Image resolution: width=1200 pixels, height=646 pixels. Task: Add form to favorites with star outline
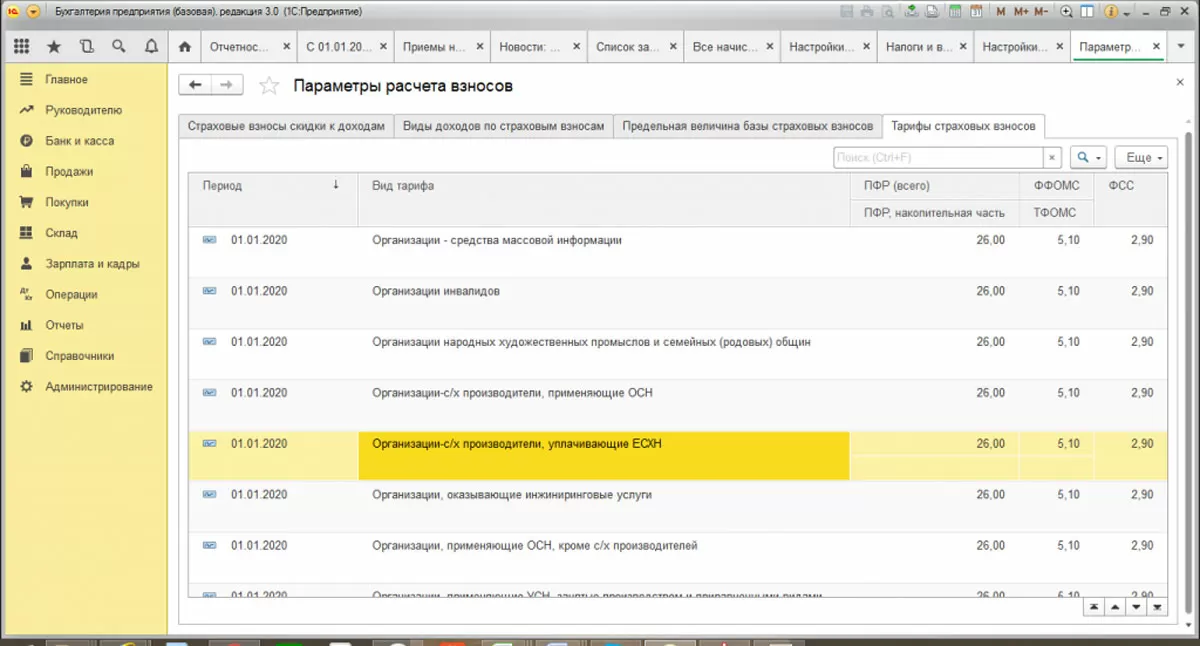pos(268,86)
